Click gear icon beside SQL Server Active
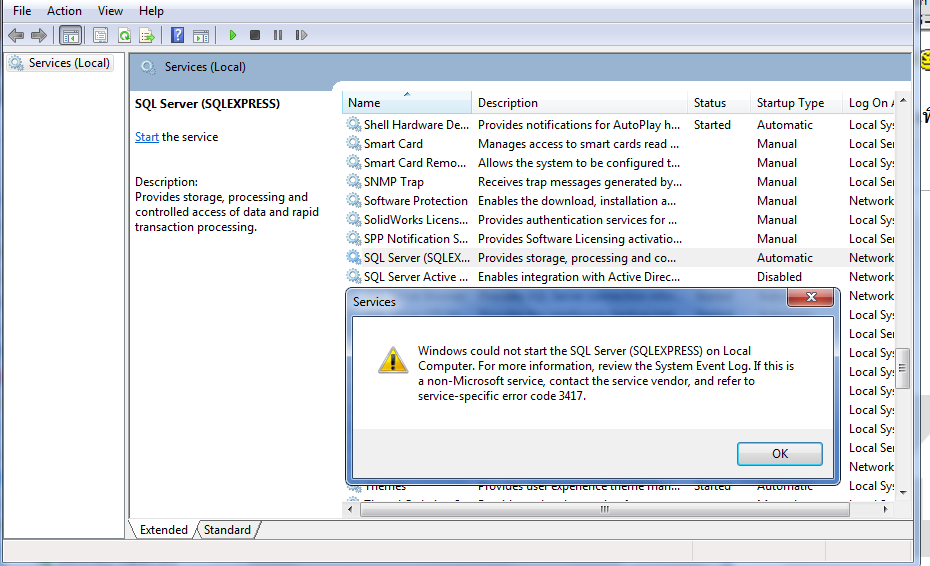 354,276
